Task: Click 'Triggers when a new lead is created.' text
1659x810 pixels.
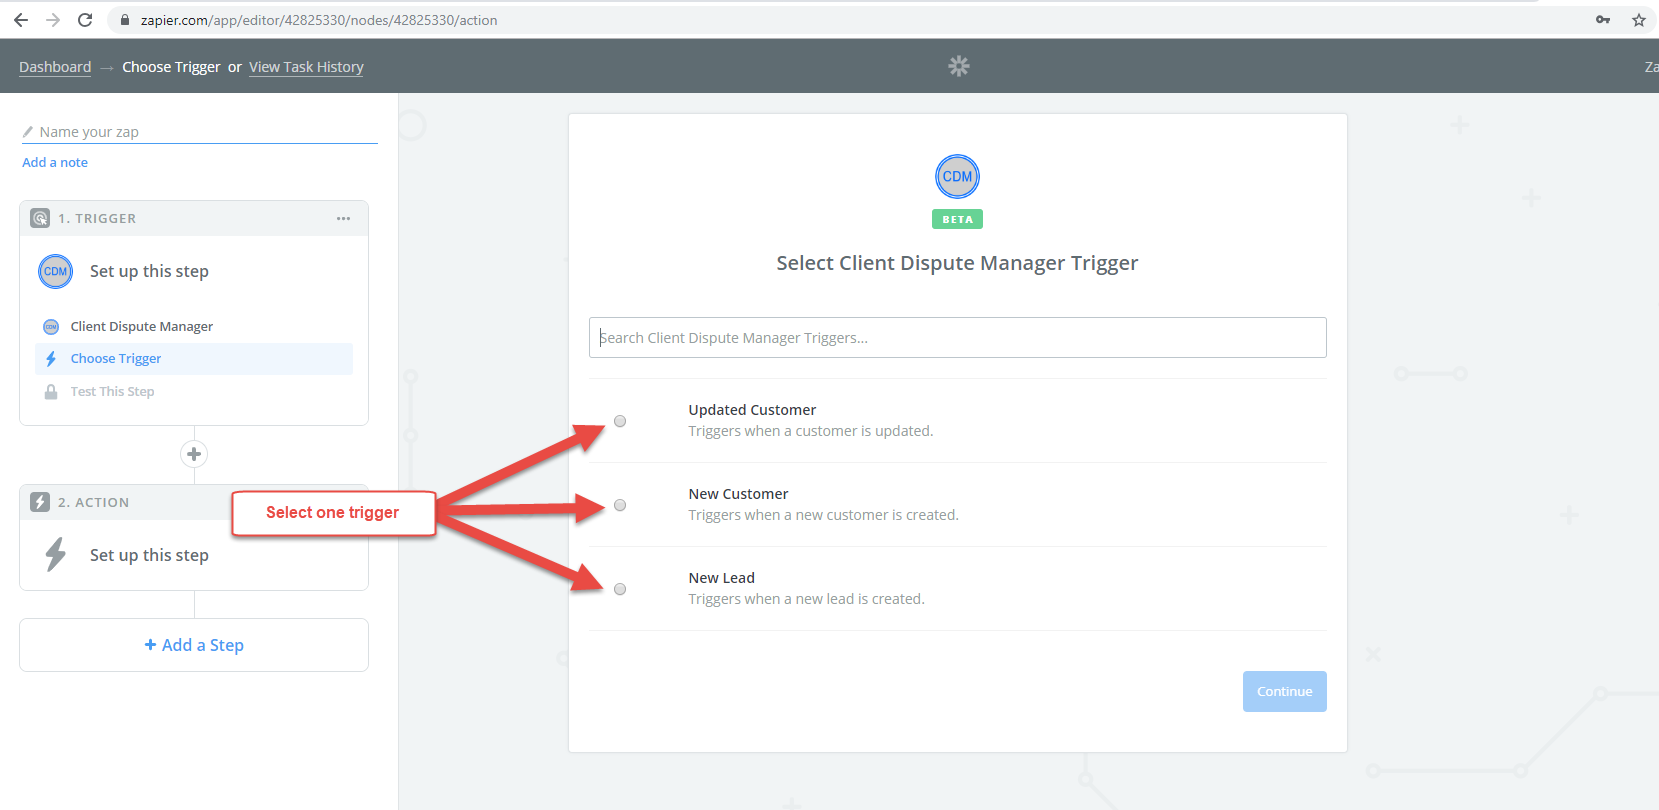Action: (x=806, y=599)
